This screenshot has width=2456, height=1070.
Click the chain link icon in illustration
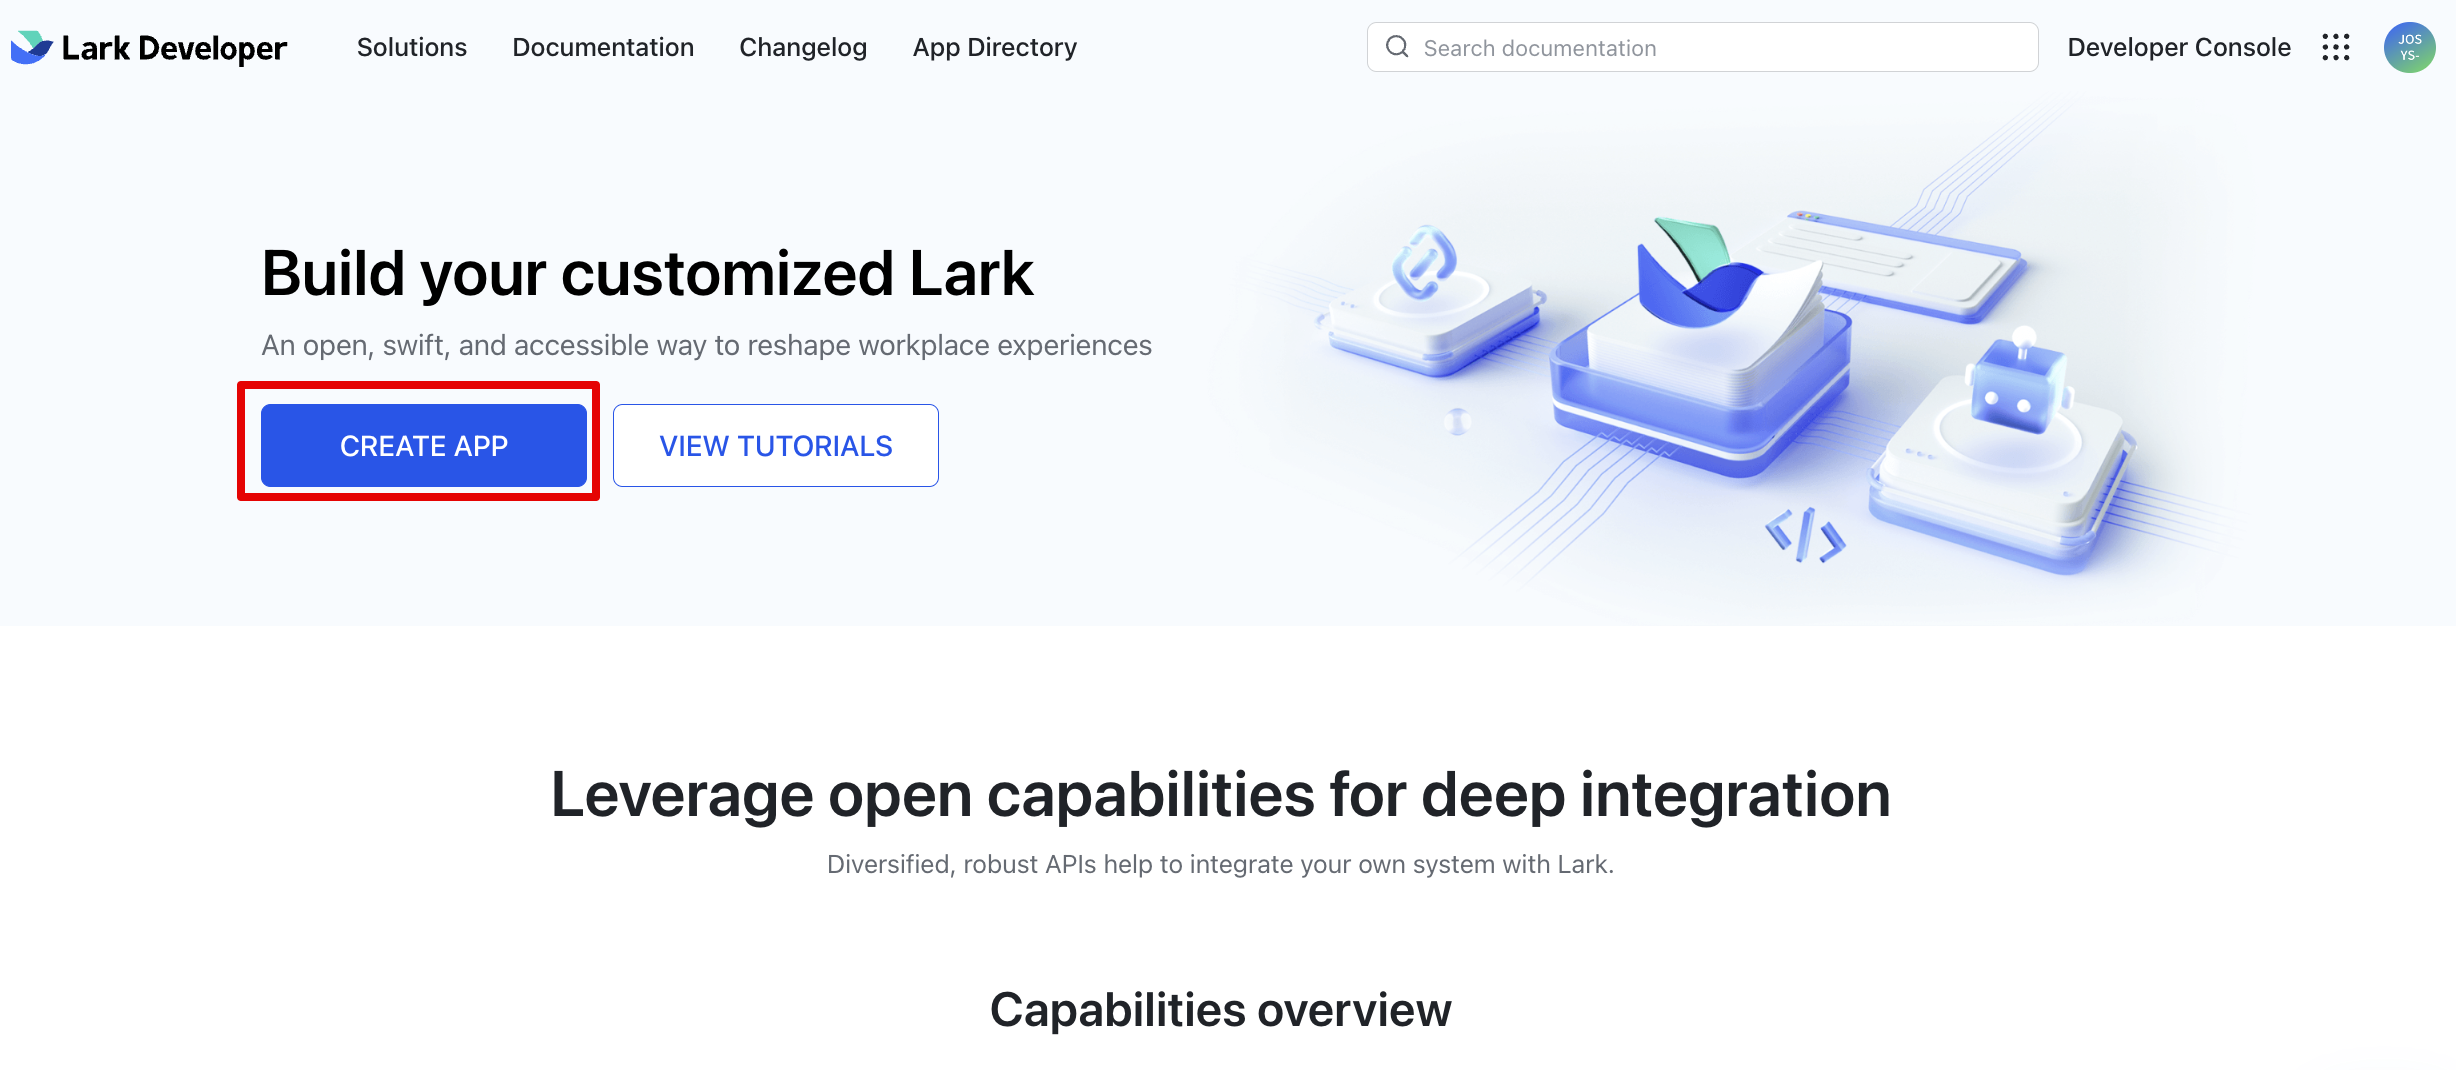[x=1424, y=263]
